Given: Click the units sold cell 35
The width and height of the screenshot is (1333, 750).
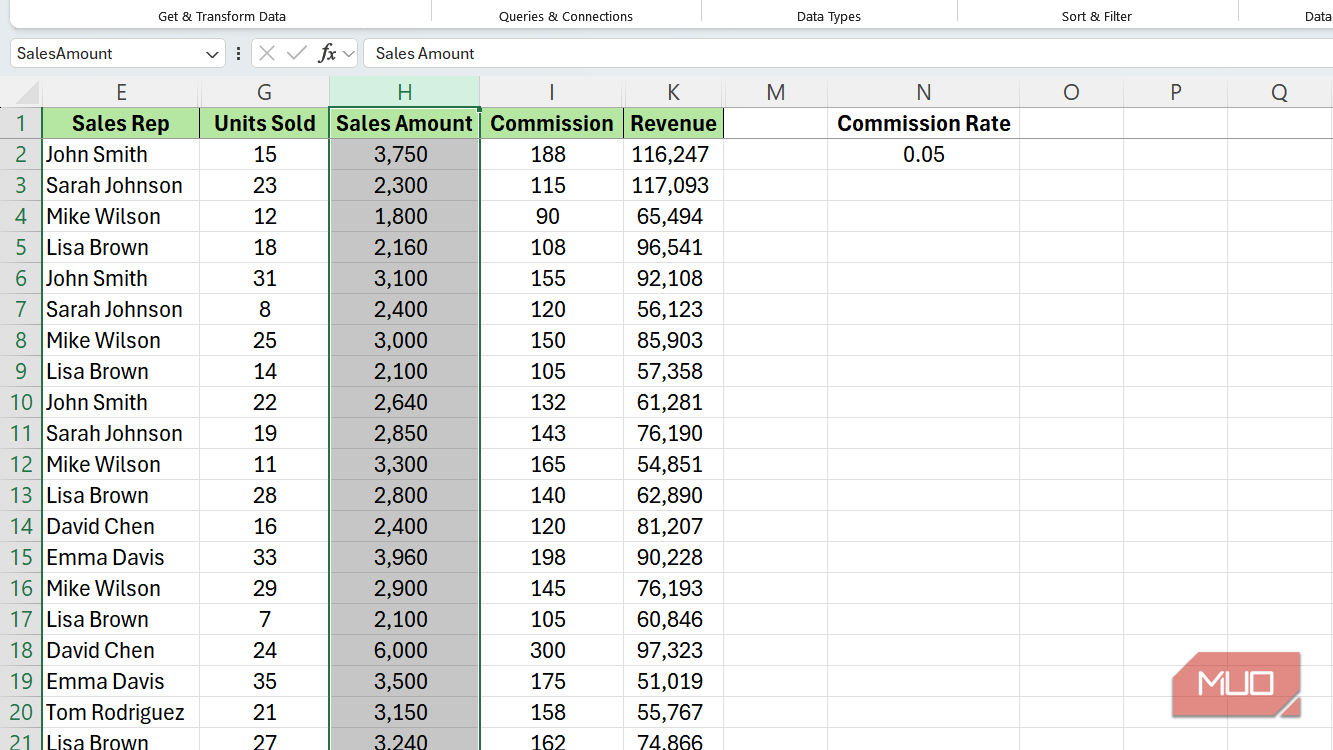Looking at the screenshot, I should click(264, 682).
